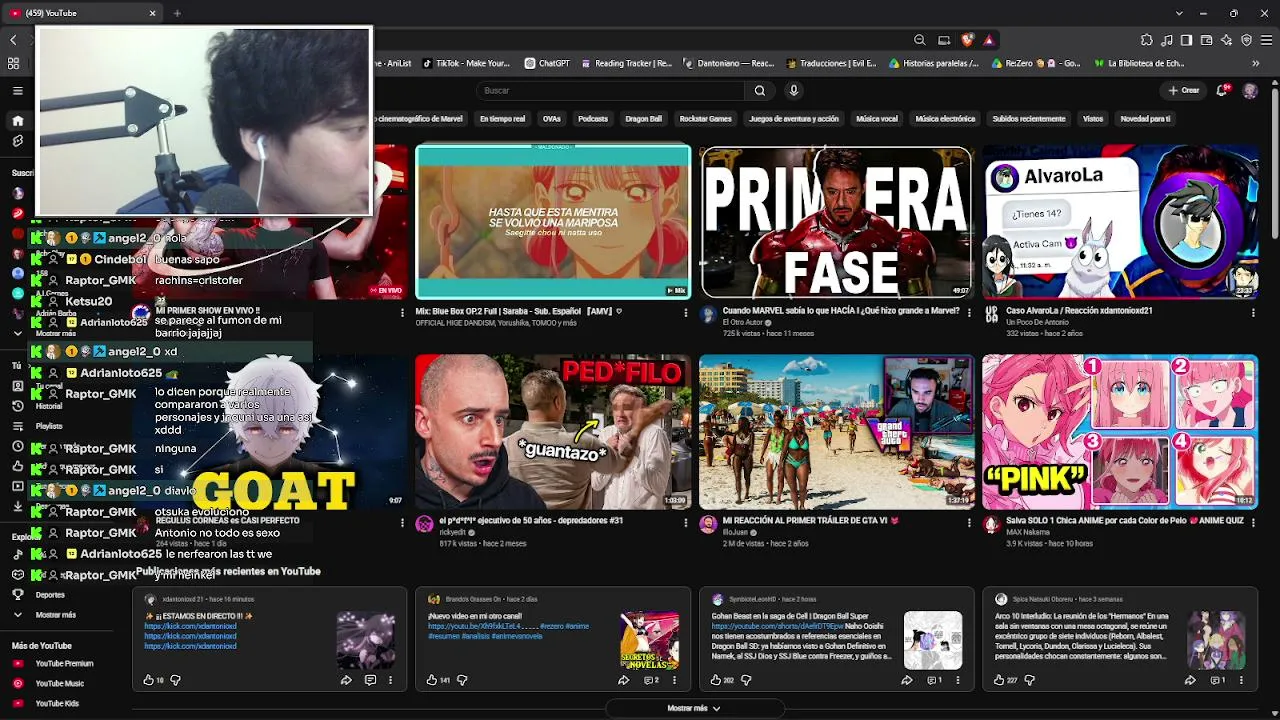Image resolution: width=1280 pixels, height=720 pixels.
Task: Open options menu for Blue Box AMV video
Action: click(685, 313)
